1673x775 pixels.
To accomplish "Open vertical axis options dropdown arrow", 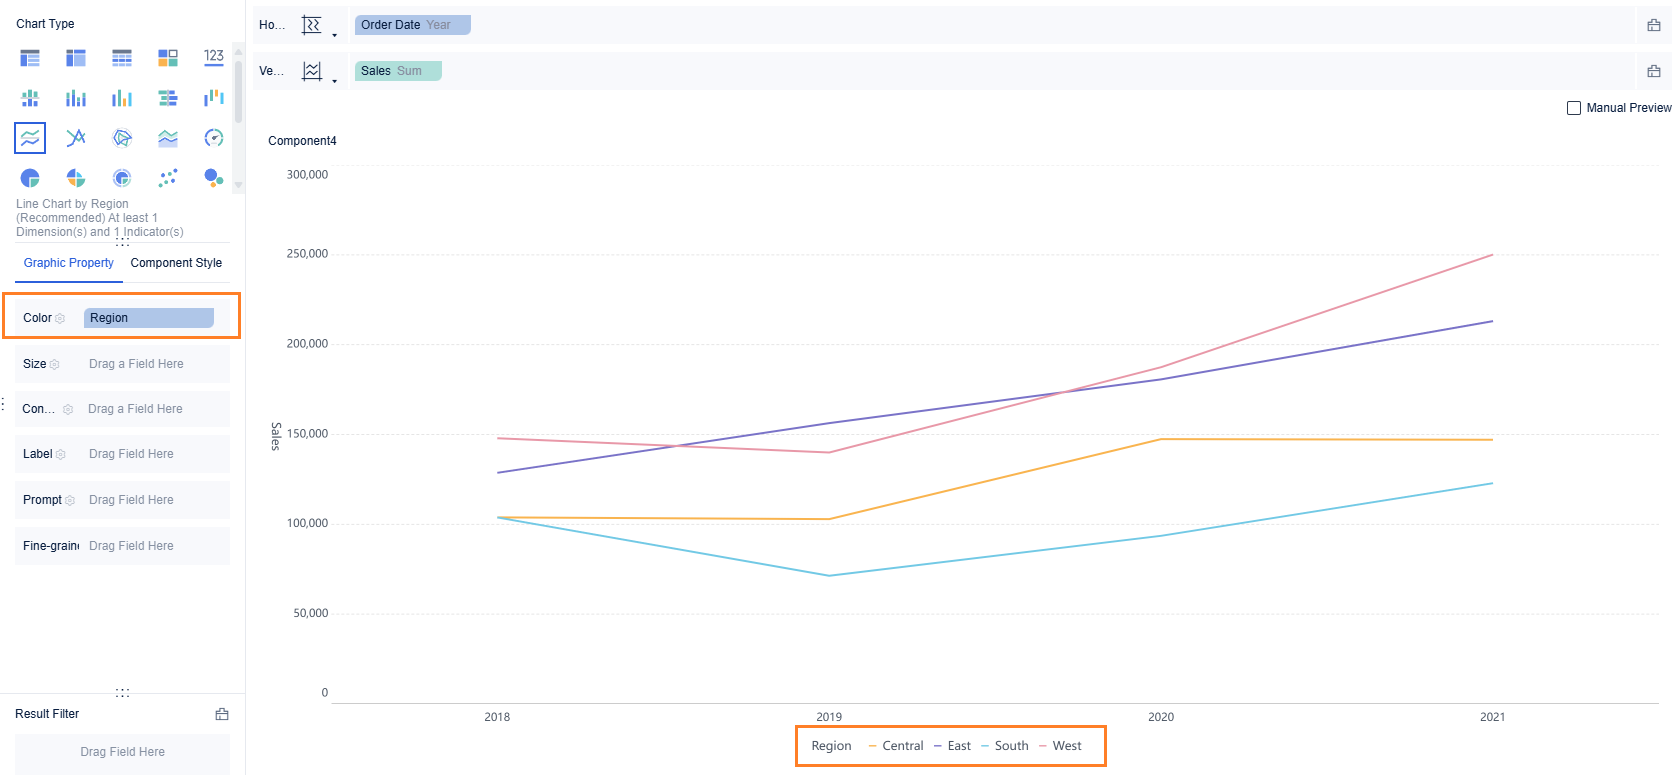I will pos(334,81).
